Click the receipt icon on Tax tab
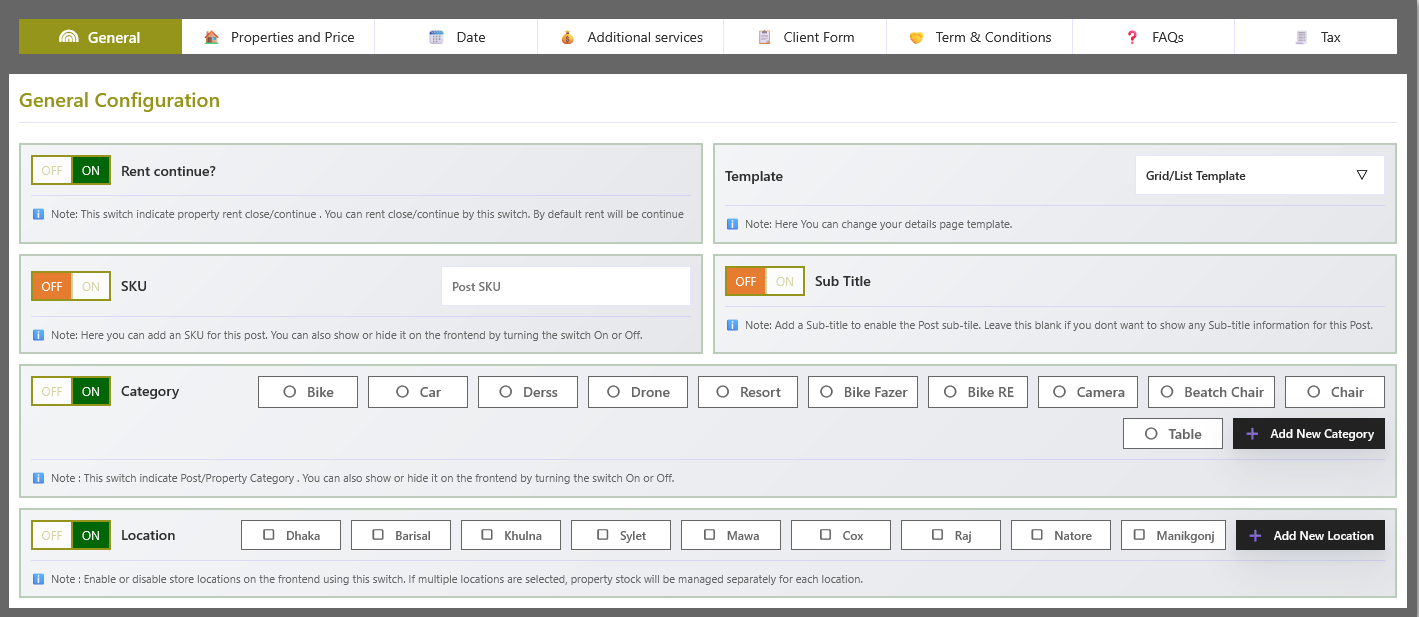 point(1301,37)
